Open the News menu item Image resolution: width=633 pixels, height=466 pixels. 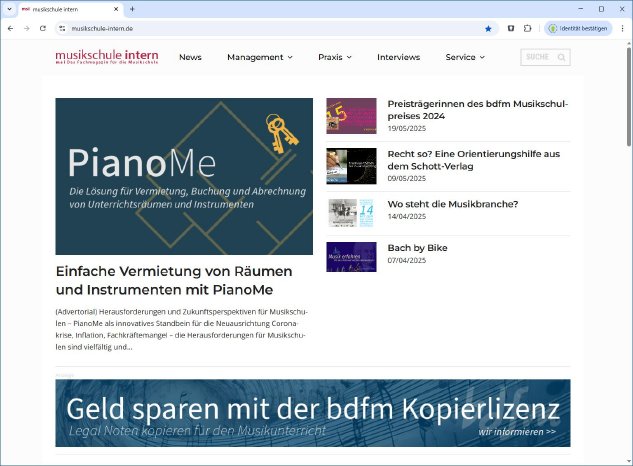[190, 57]
